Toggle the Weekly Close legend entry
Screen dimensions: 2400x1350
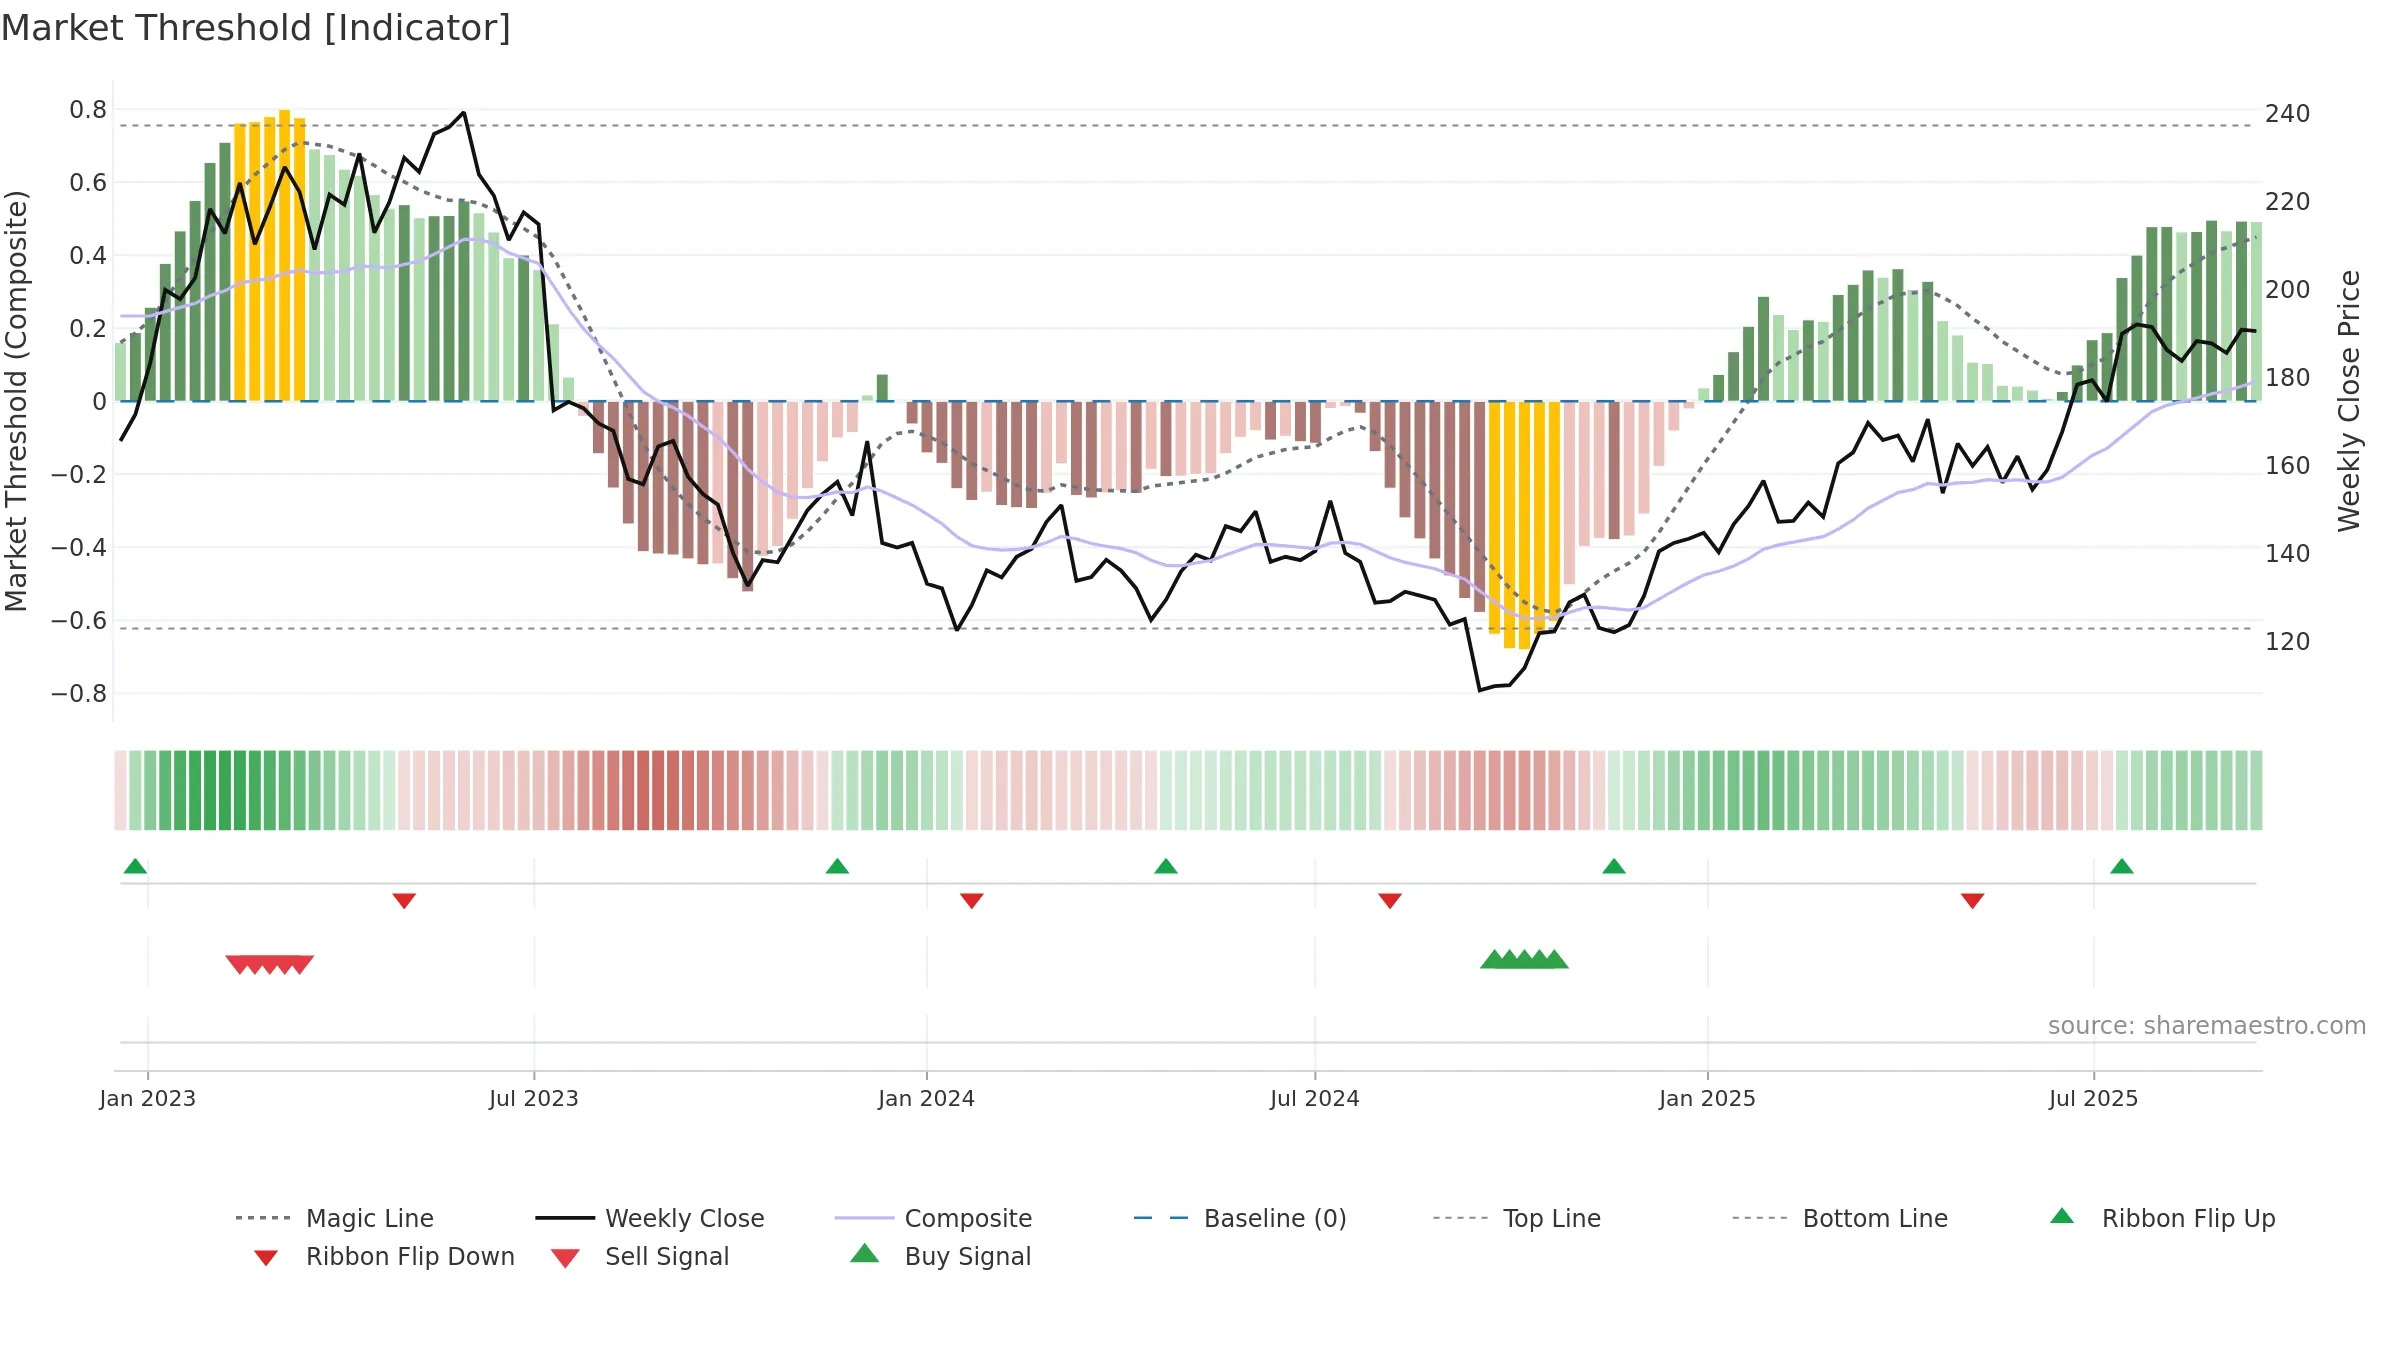[650, 1218]
